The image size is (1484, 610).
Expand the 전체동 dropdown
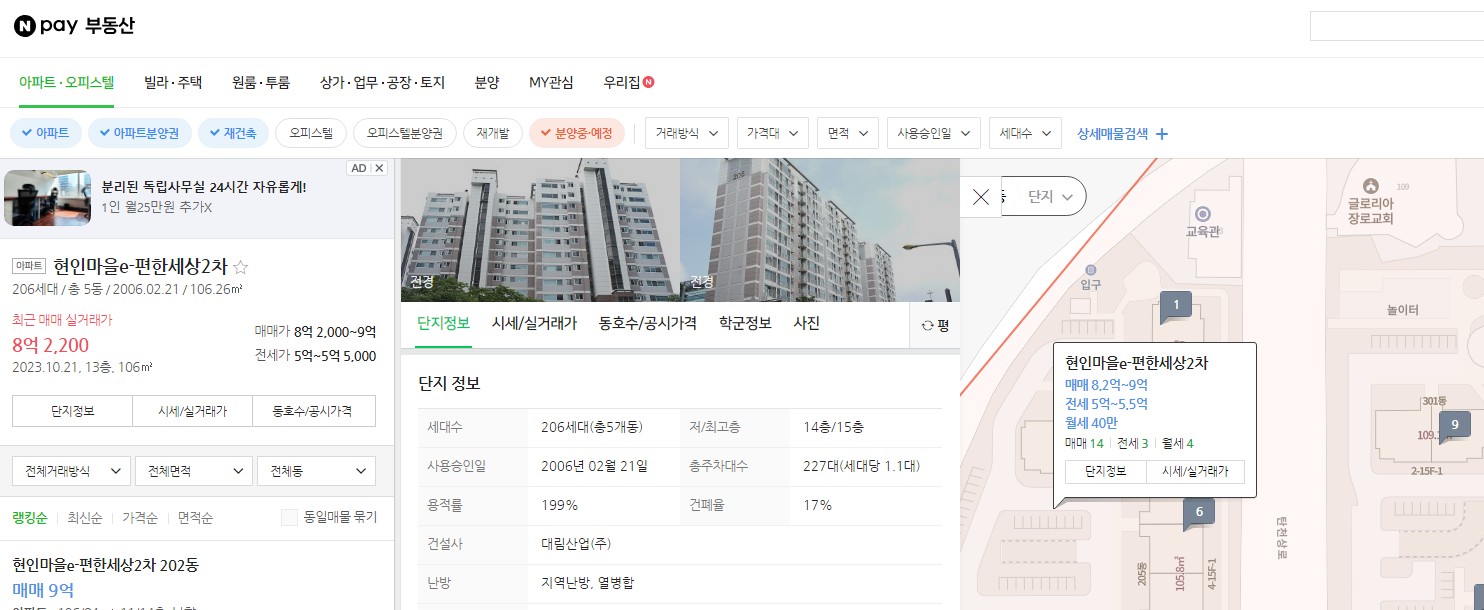[x=316, y=470]
